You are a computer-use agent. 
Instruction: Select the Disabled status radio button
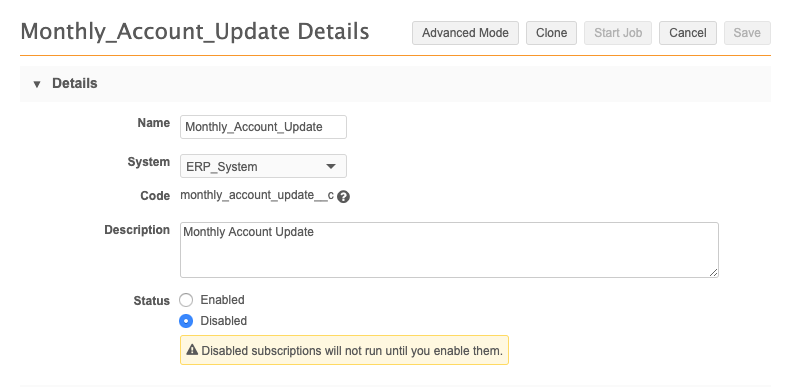click(186, 321)
